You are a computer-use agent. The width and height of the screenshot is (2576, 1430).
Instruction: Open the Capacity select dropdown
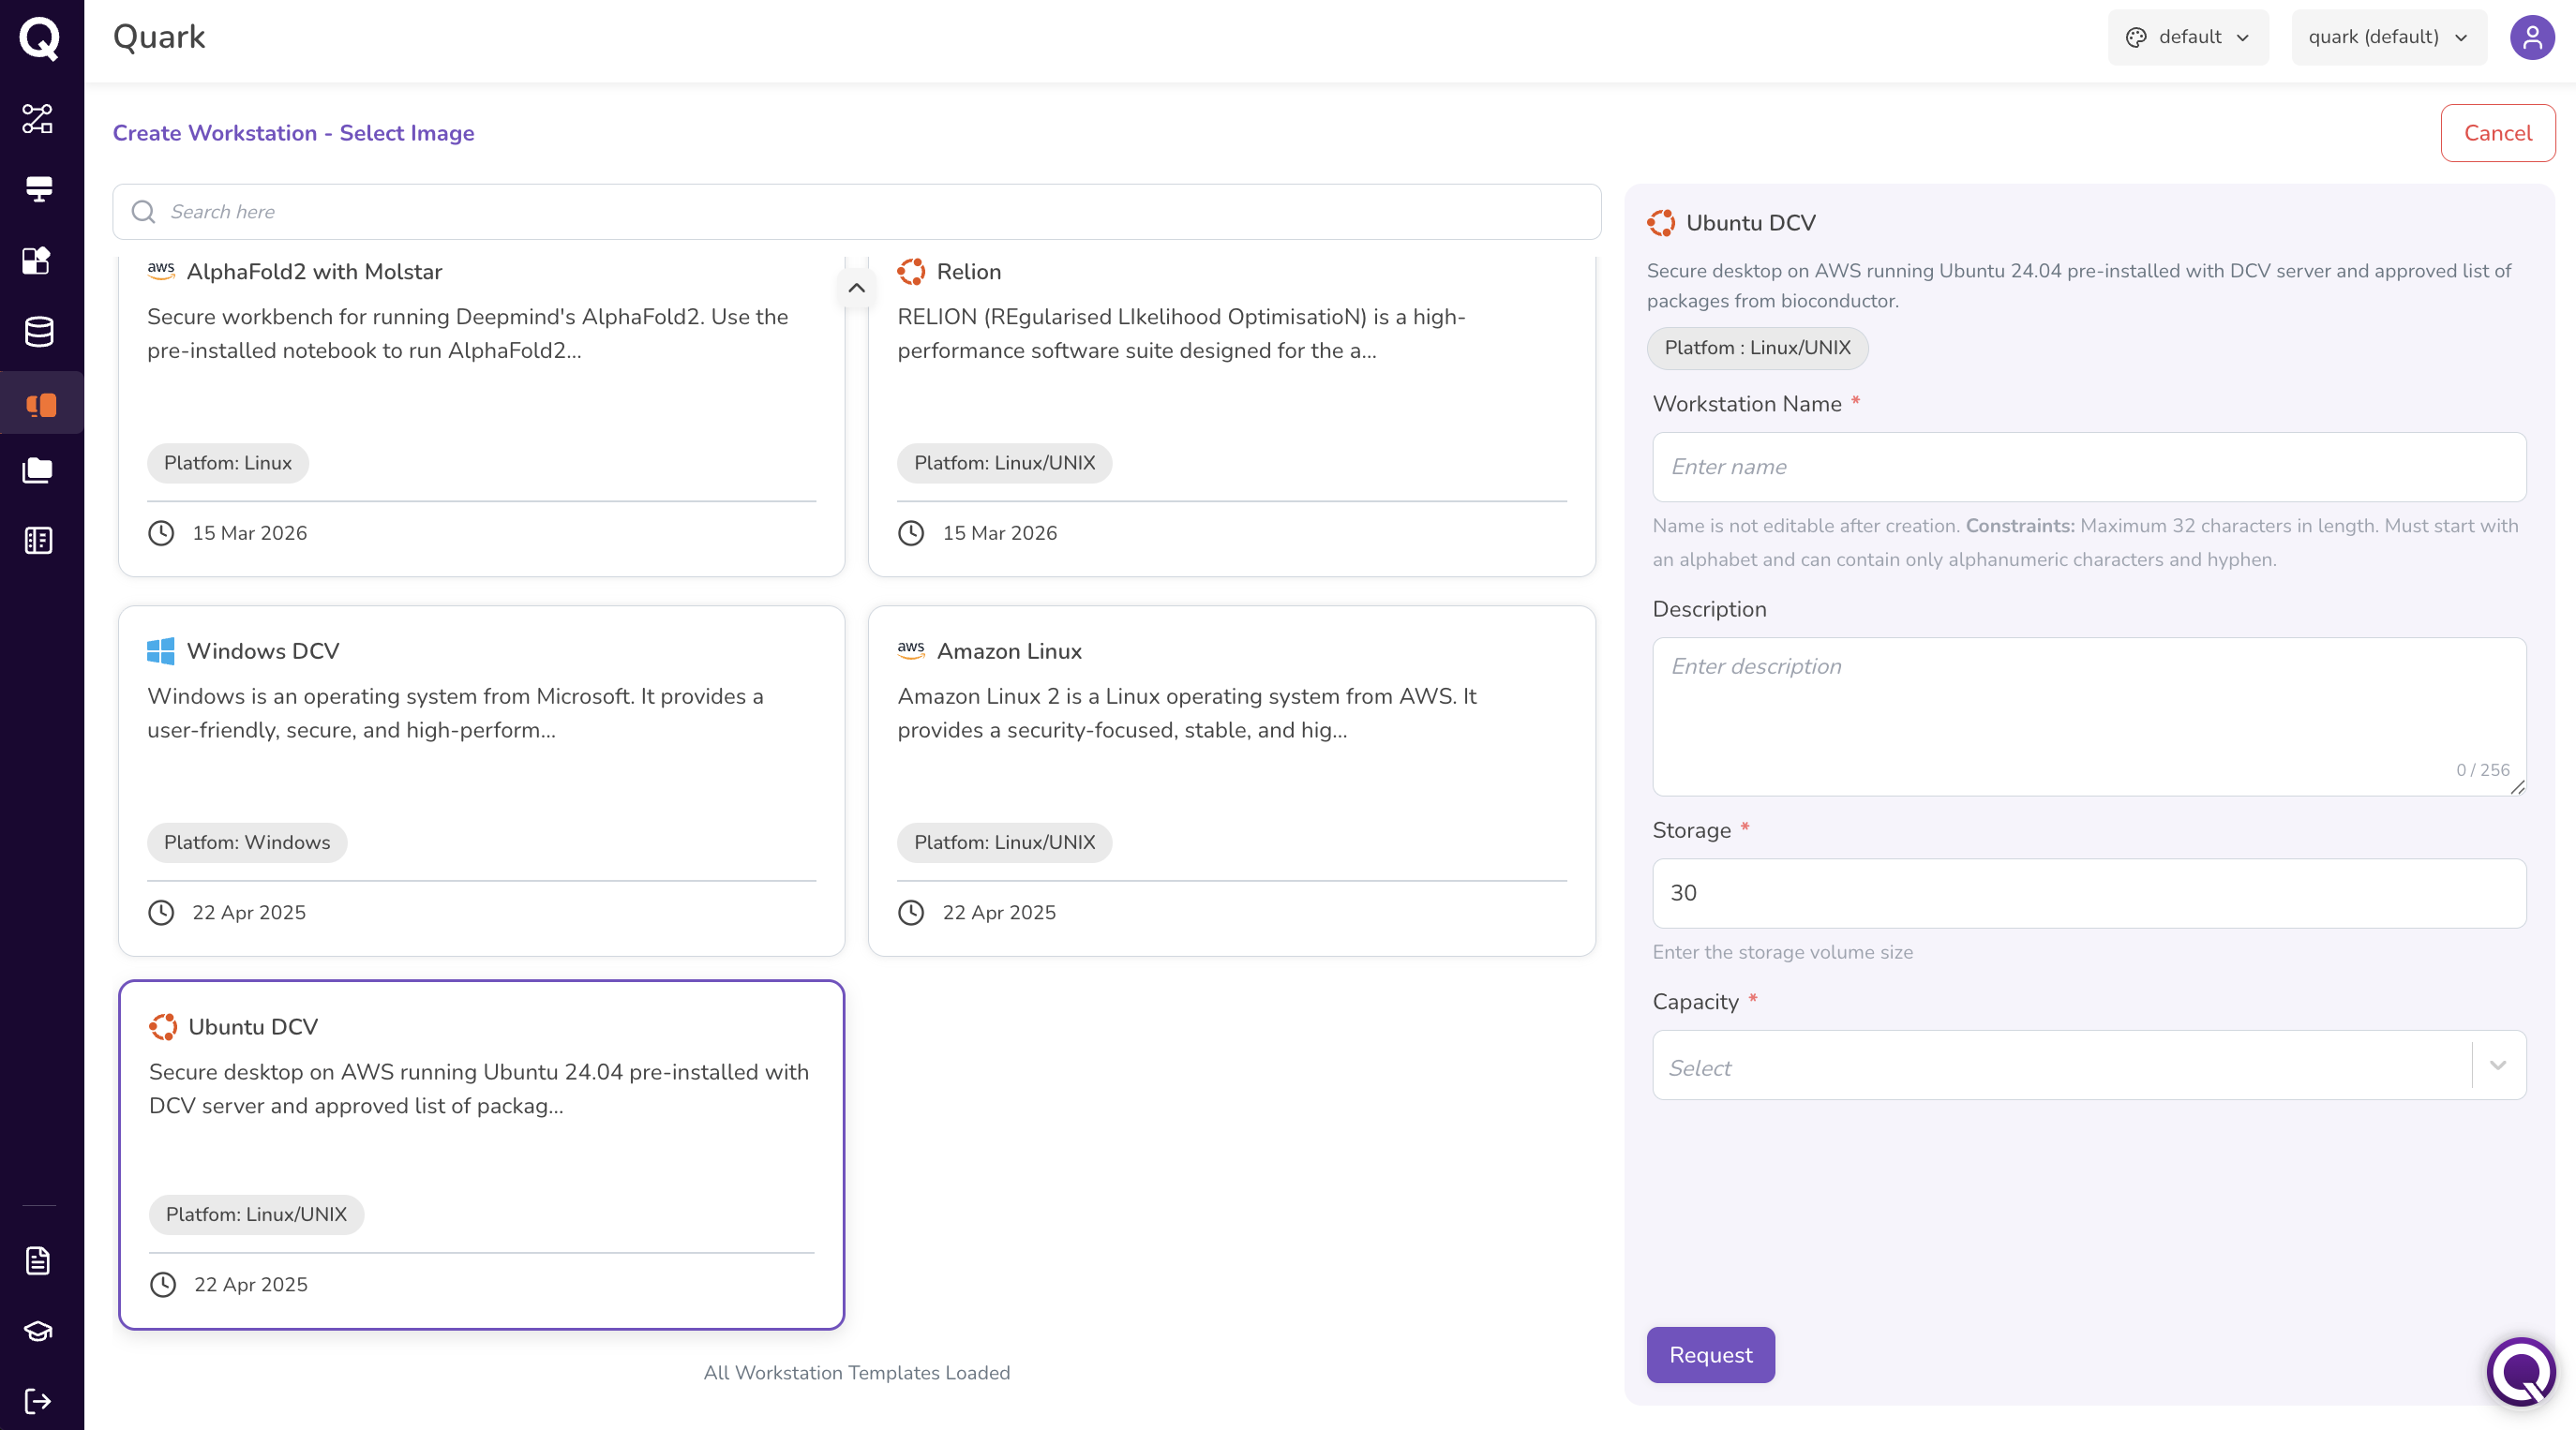point(2089,1065)
